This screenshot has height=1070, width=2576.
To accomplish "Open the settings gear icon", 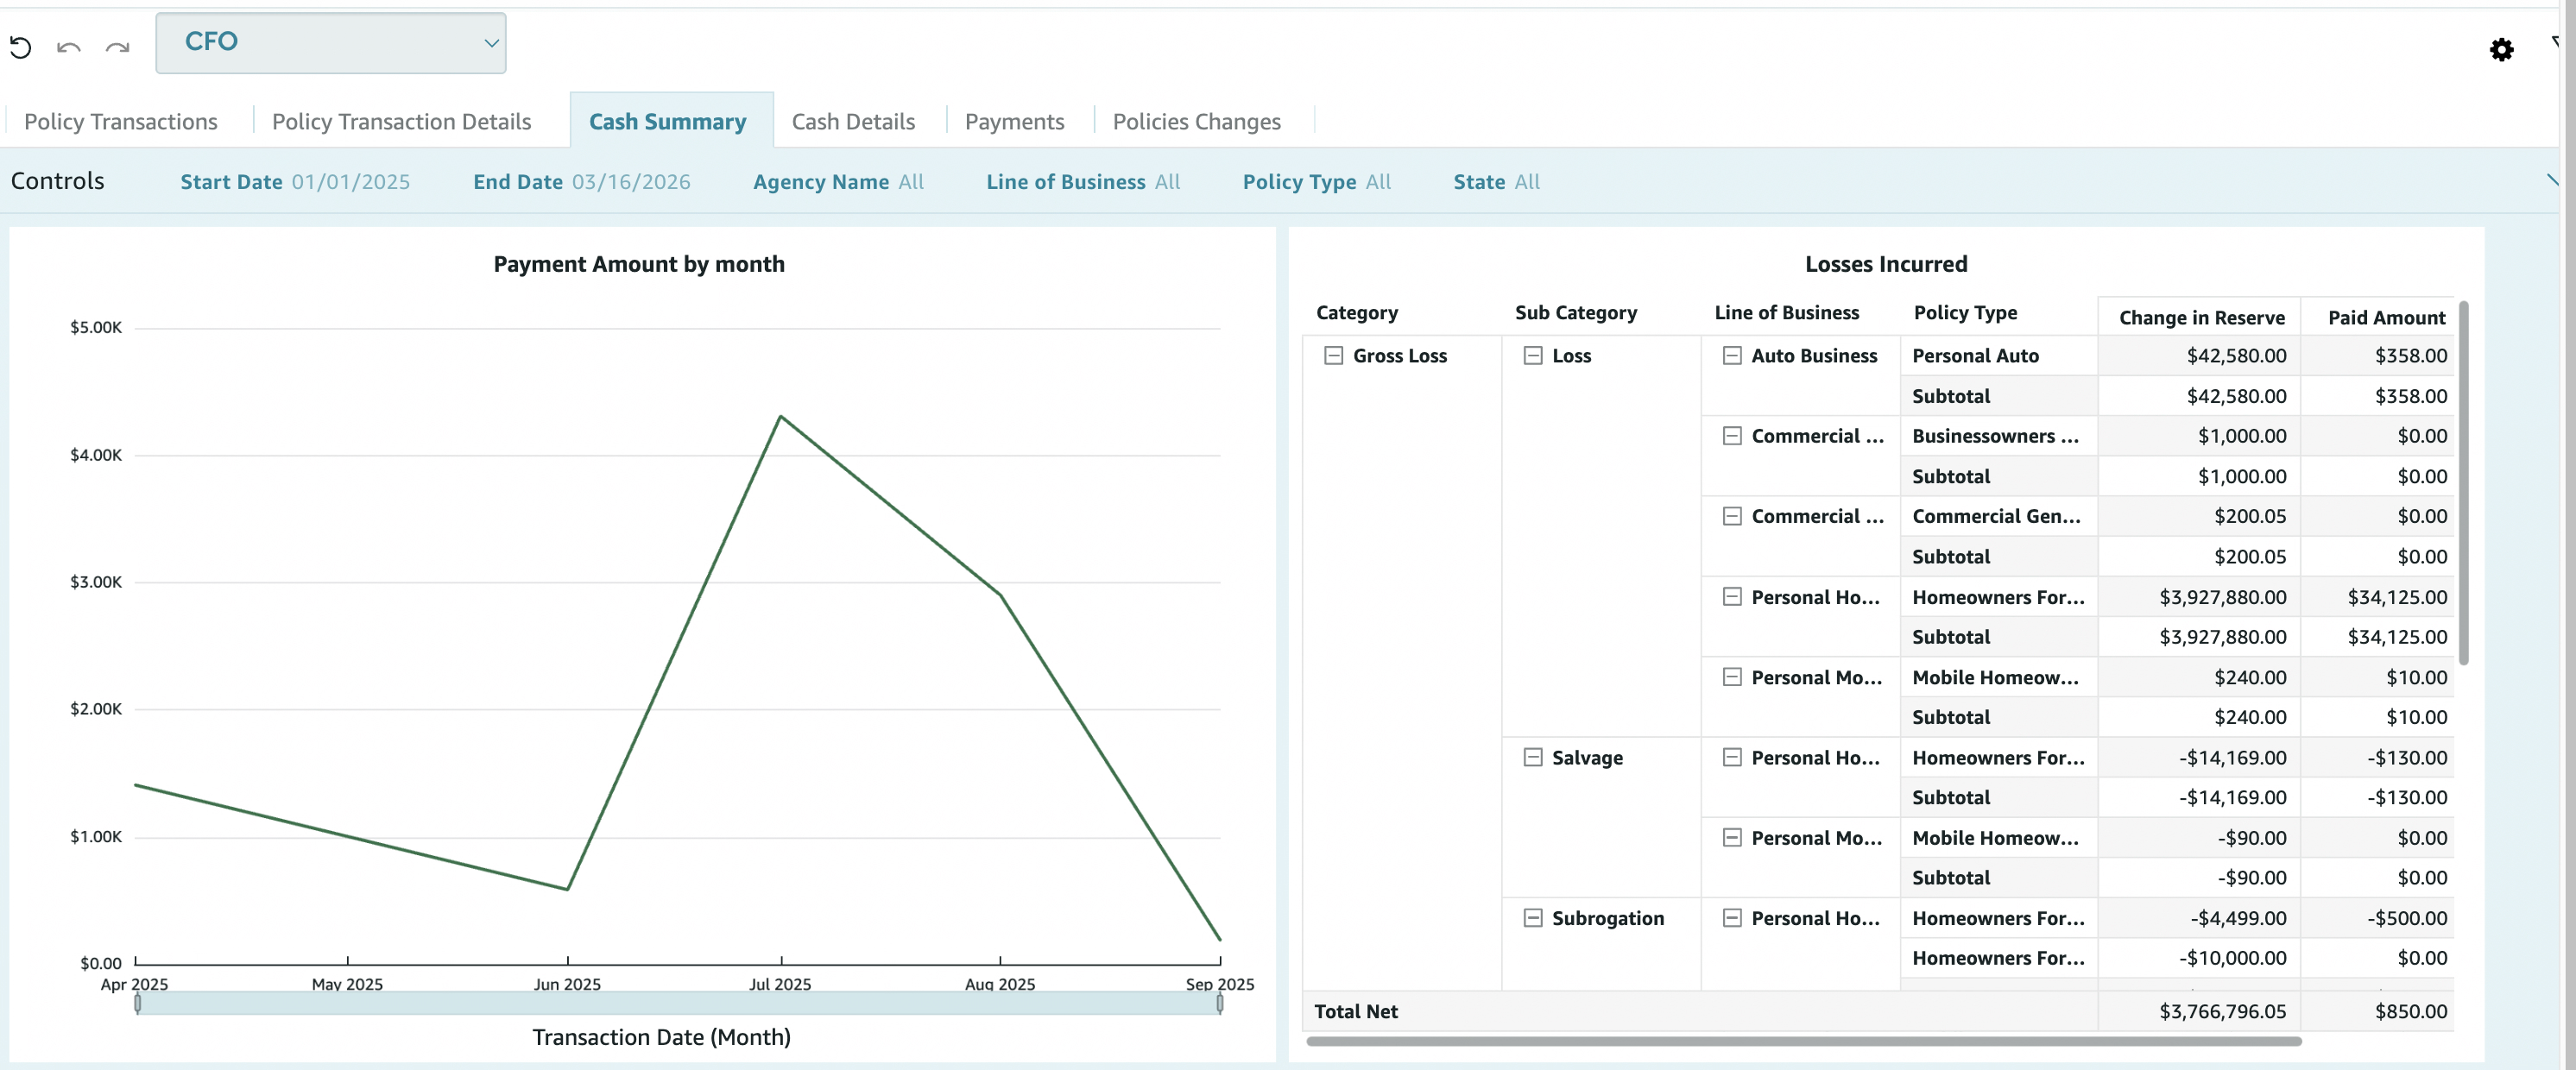I will [x=2500, y=50].
